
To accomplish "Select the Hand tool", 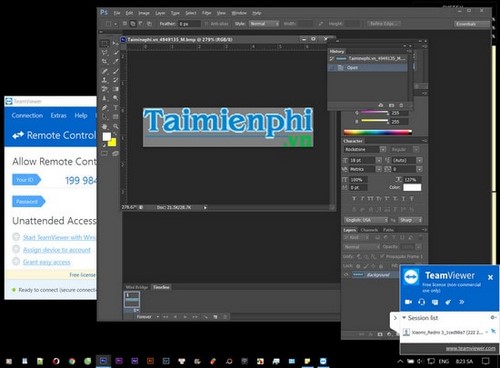I will pos(105,127).
